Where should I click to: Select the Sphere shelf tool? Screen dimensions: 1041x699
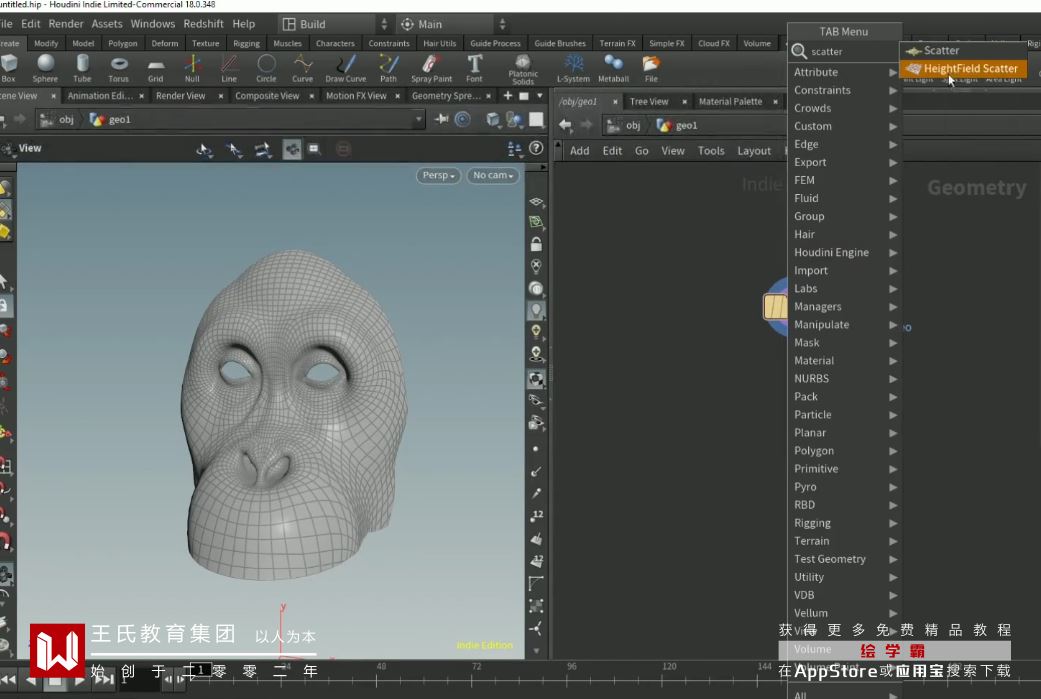(45, 67)
